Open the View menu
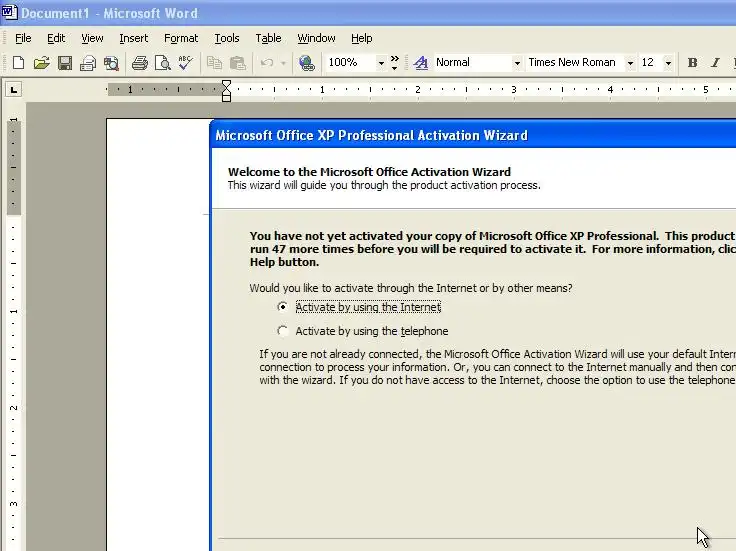736x551 pixels. coord(92,38)
